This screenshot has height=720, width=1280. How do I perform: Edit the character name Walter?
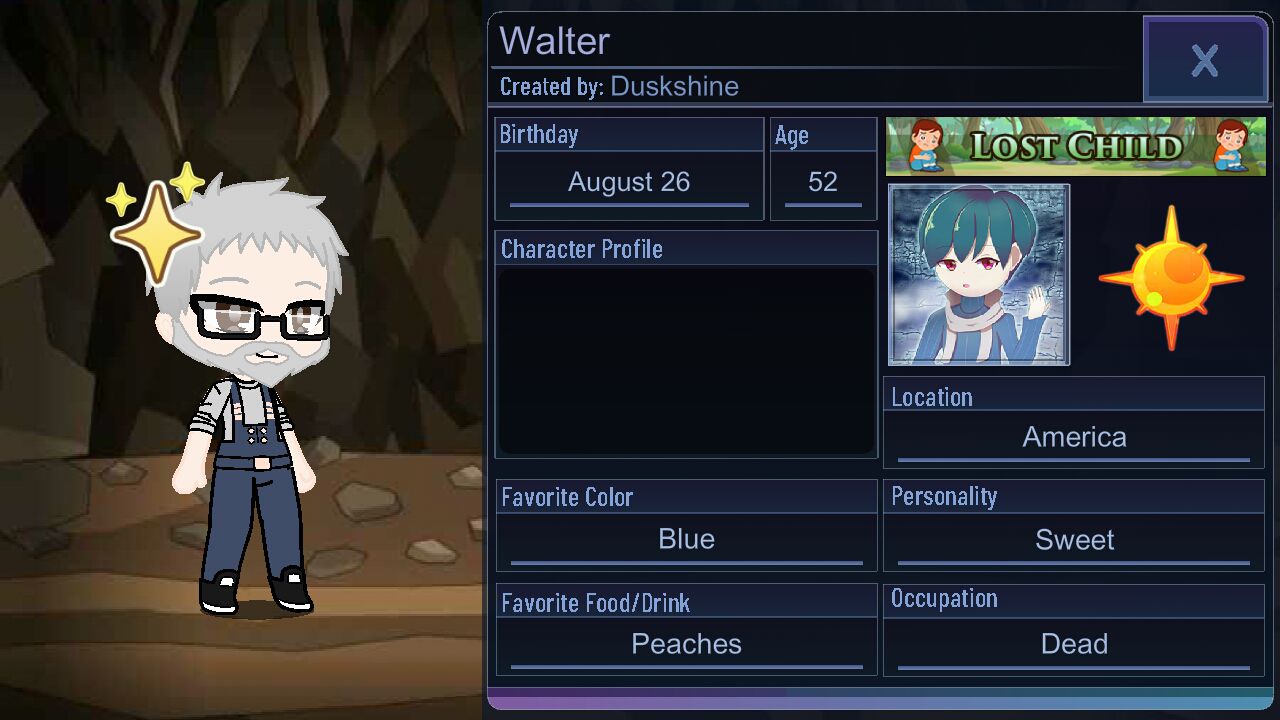point(555,41)
